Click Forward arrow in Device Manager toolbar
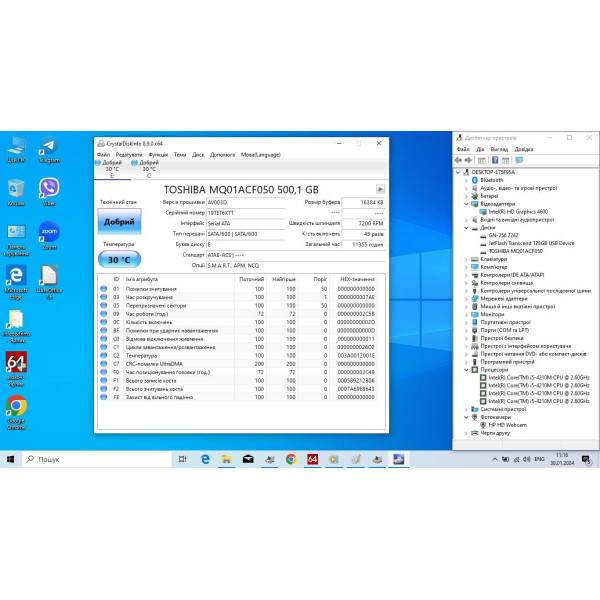Viewport: 600px width, 600px height. [x=468, y=160]
